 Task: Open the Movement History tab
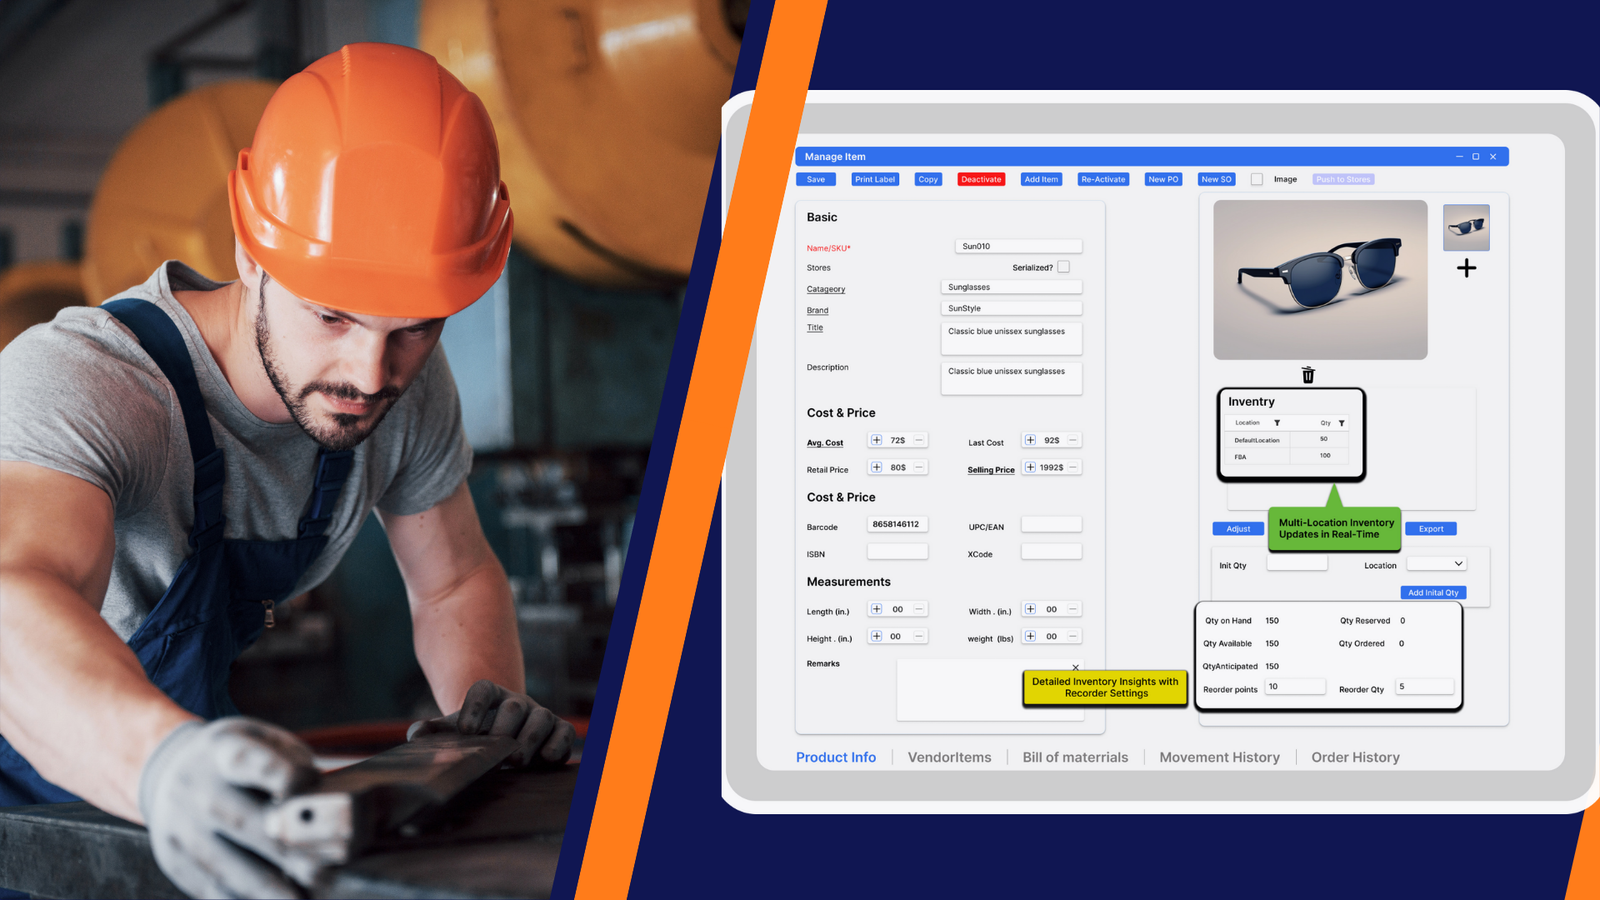coord(1219,757)
